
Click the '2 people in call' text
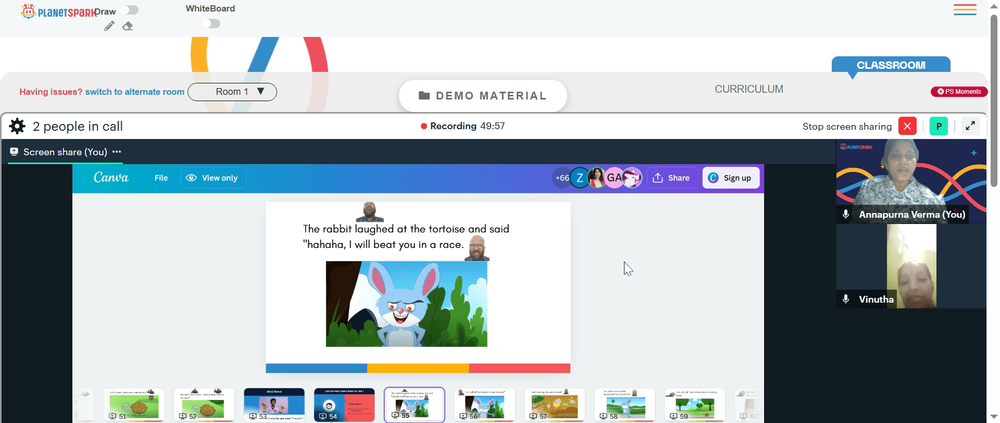[78, 126]
